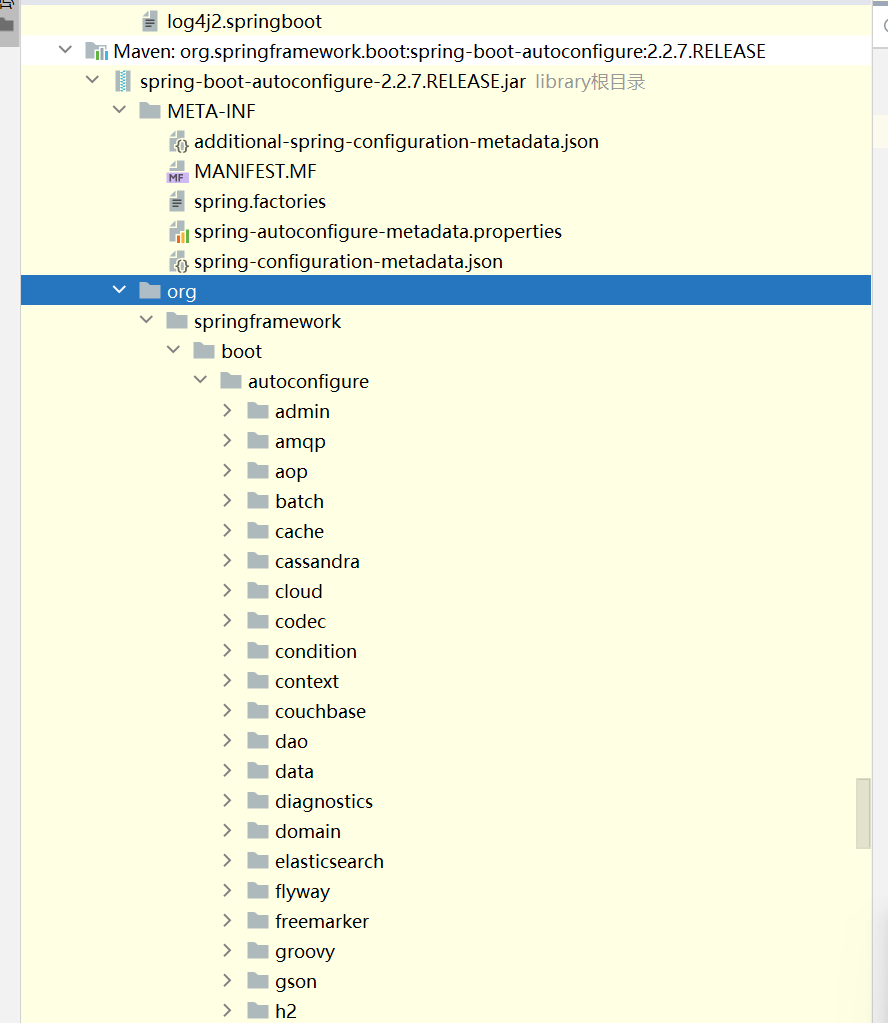
Task: Select the groovy package label
Action: click(x=305, y=952)
